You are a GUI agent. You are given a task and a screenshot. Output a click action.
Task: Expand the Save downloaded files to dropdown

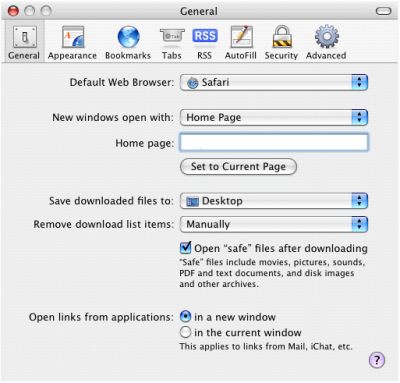[x=274, y=201]
